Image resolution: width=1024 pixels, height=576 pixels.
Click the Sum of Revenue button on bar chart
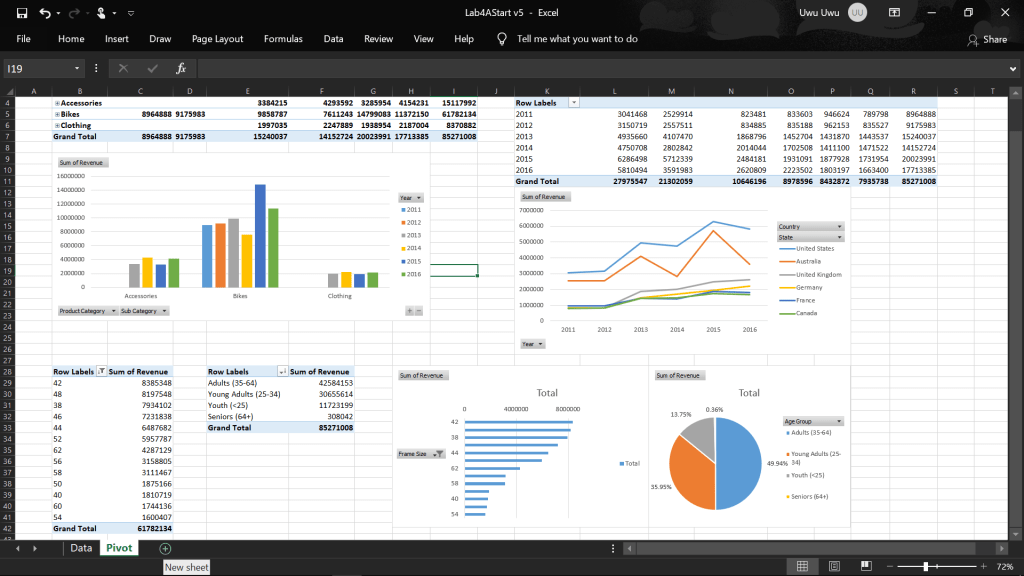point(81,162)
